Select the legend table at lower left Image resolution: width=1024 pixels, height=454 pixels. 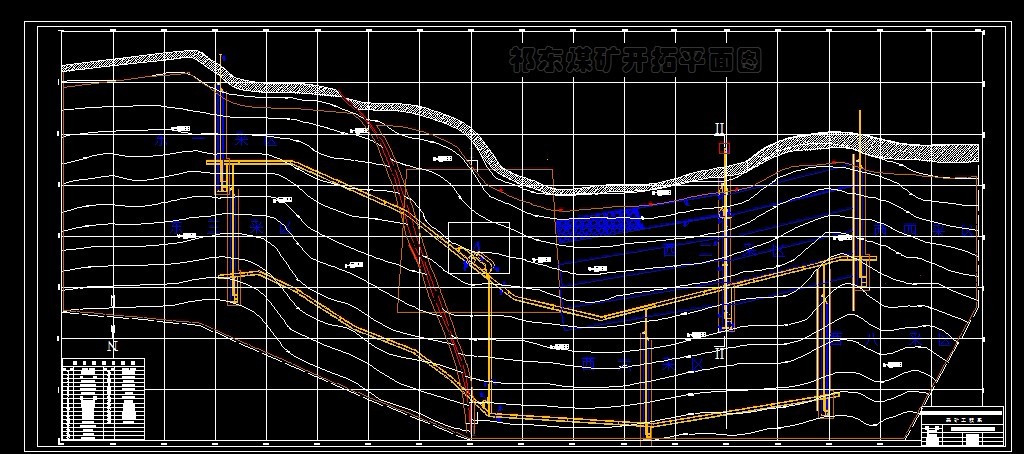(103, 398)
